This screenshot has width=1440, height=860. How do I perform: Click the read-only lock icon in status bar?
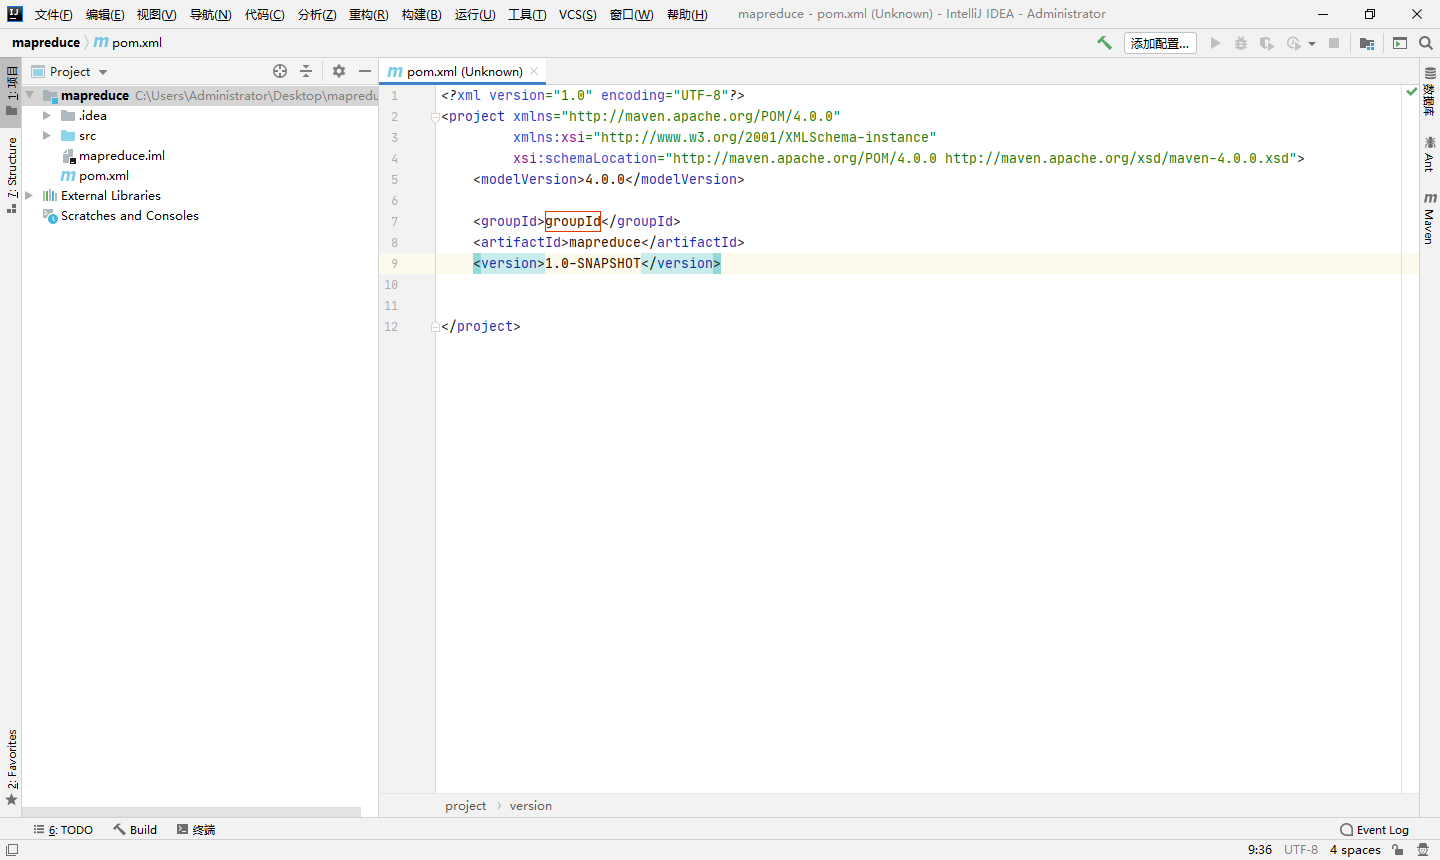(x=1398, y=849)
